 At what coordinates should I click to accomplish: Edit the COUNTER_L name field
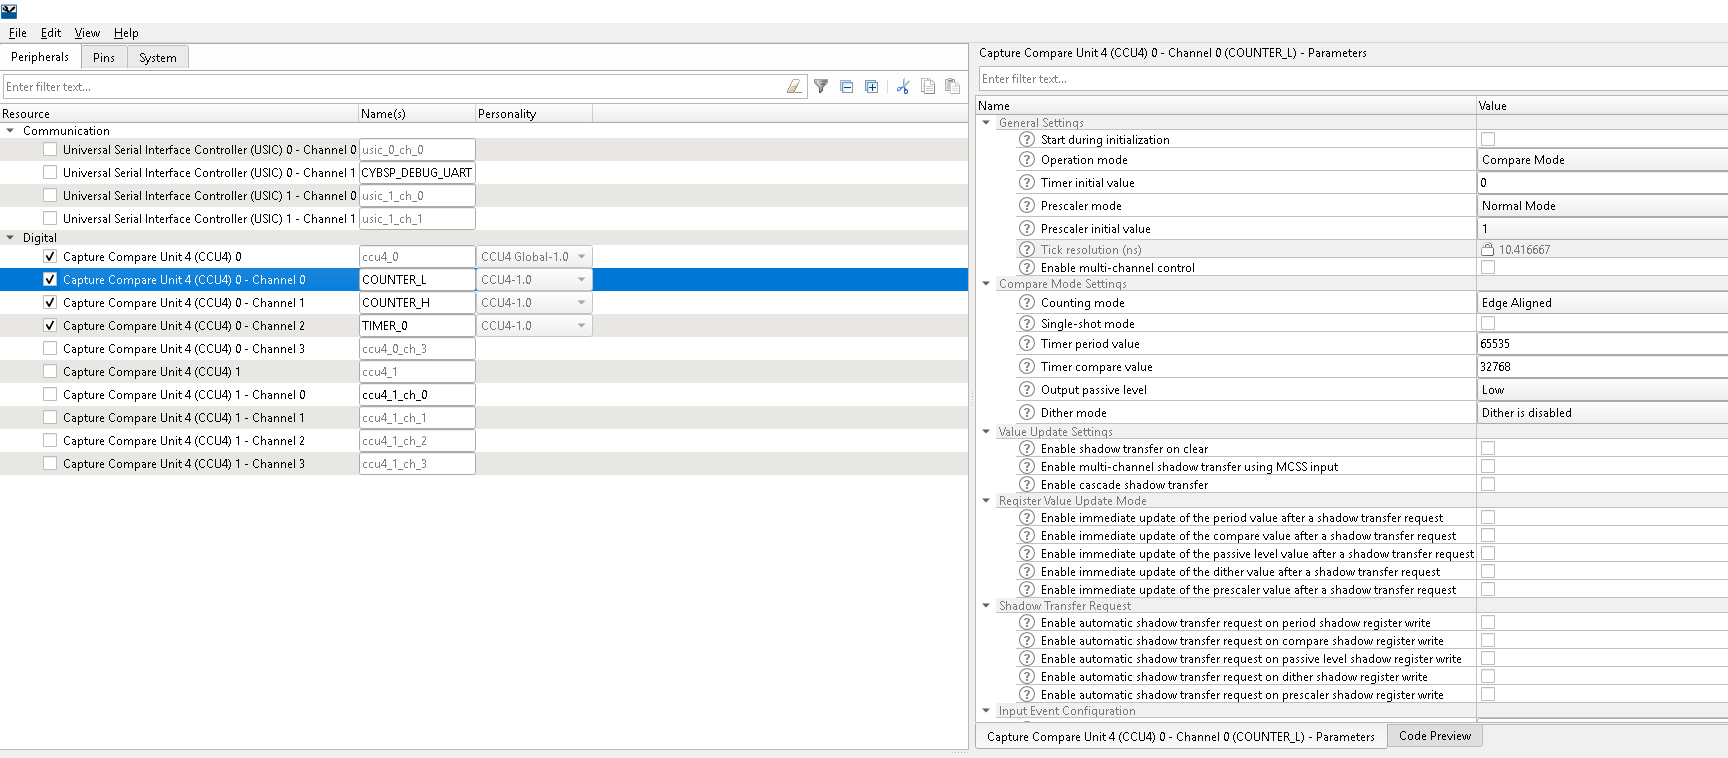417,280
